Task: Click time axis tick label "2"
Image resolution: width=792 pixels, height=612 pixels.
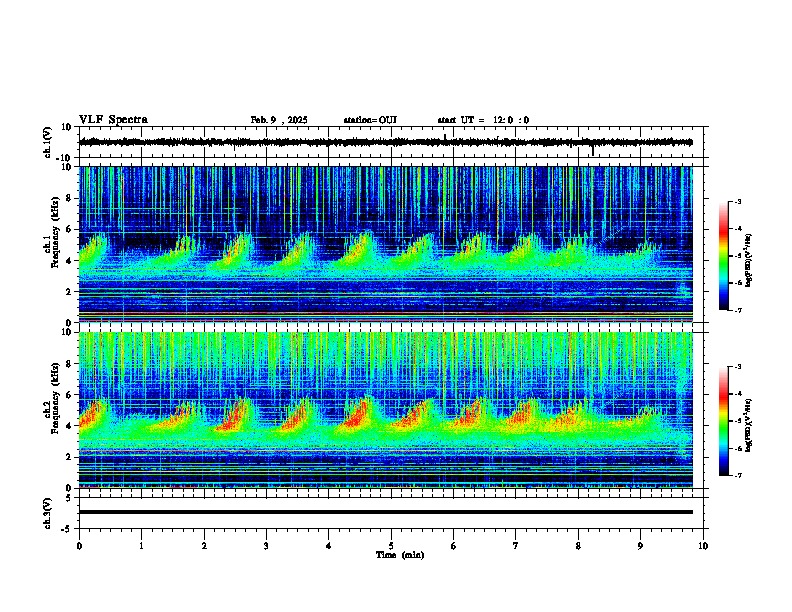Action: pos(204,546)
